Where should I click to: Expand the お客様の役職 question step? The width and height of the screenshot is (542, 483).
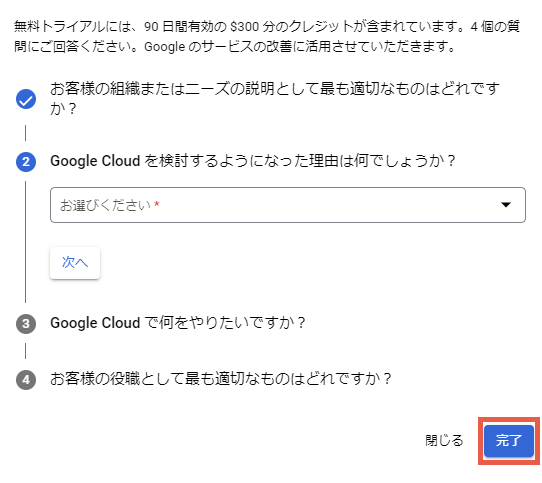pyautogui.click(x=221, y=379)
